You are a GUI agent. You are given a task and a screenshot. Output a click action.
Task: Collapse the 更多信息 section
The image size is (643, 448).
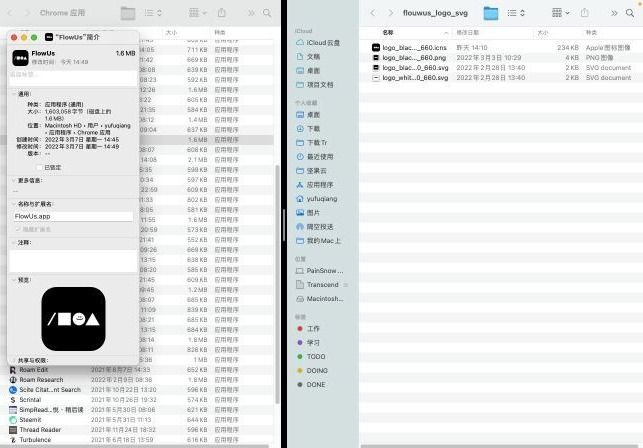click(x=14, y=181)
